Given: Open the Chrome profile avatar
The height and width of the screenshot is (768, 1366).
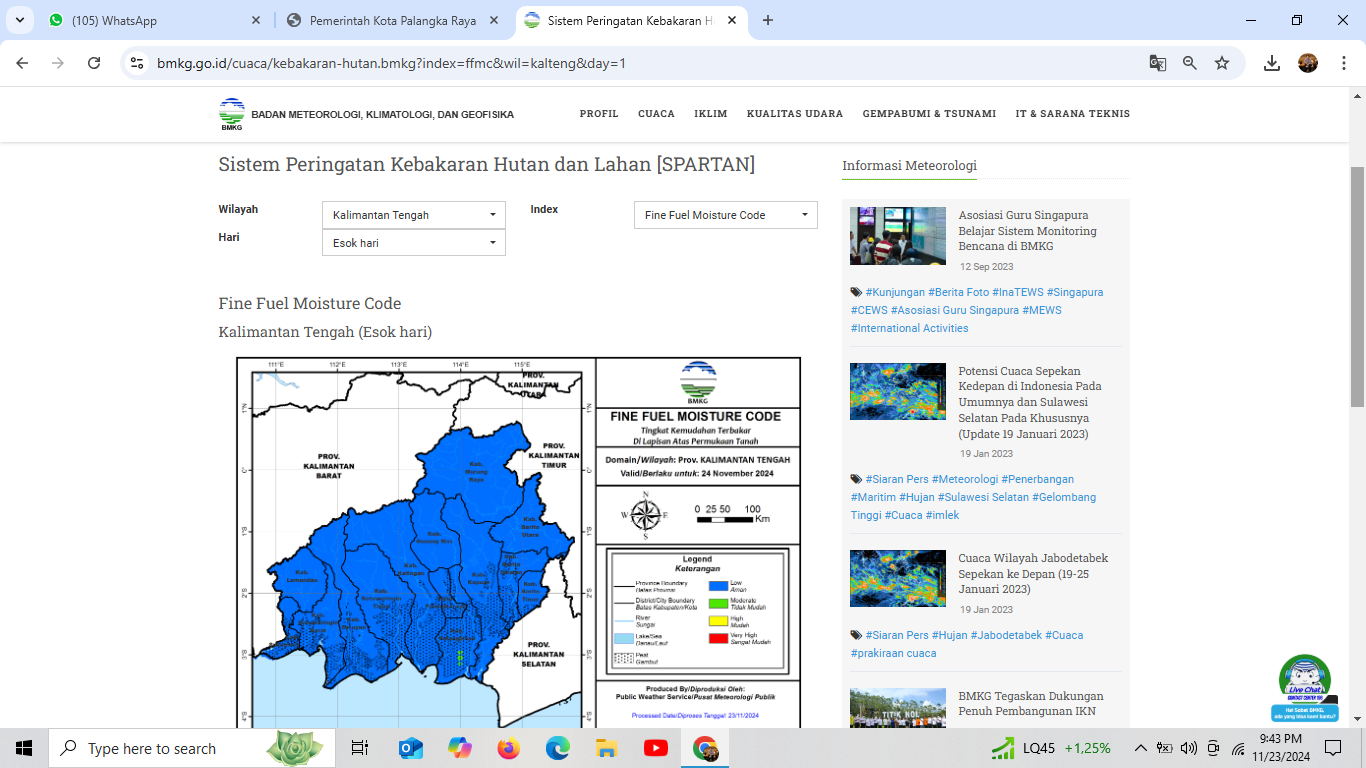Looking at the screenshot, I should [1308, 63].
